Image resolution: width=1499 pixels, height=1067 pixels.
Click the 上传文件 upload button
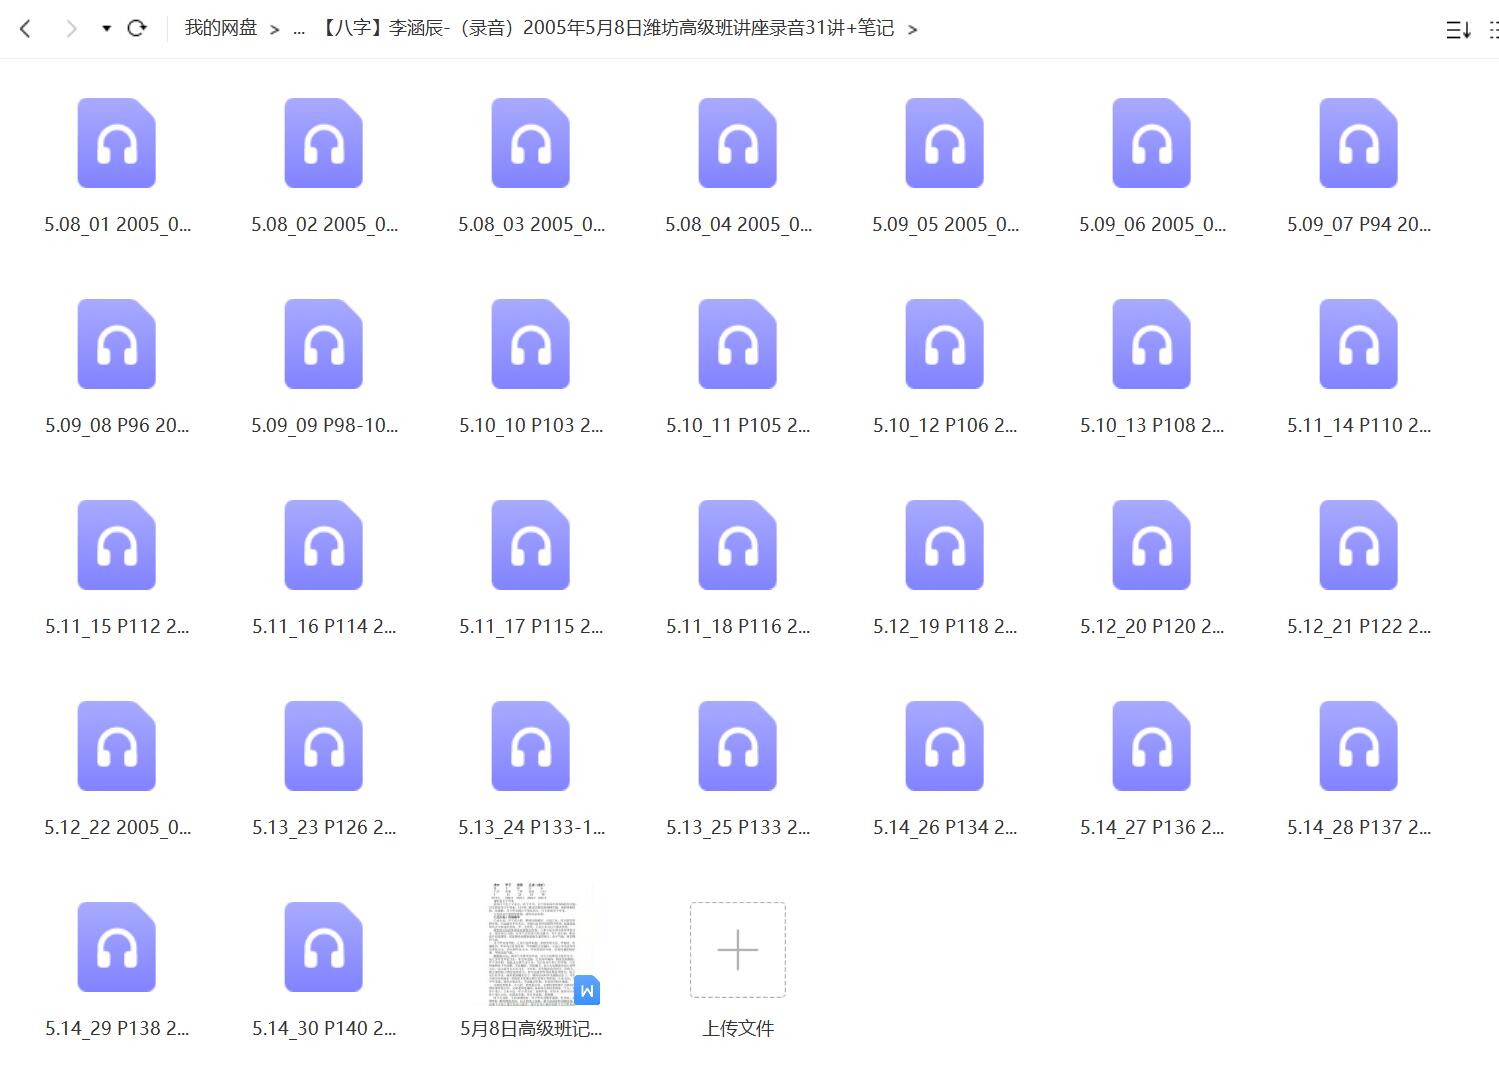coord(738,950)
